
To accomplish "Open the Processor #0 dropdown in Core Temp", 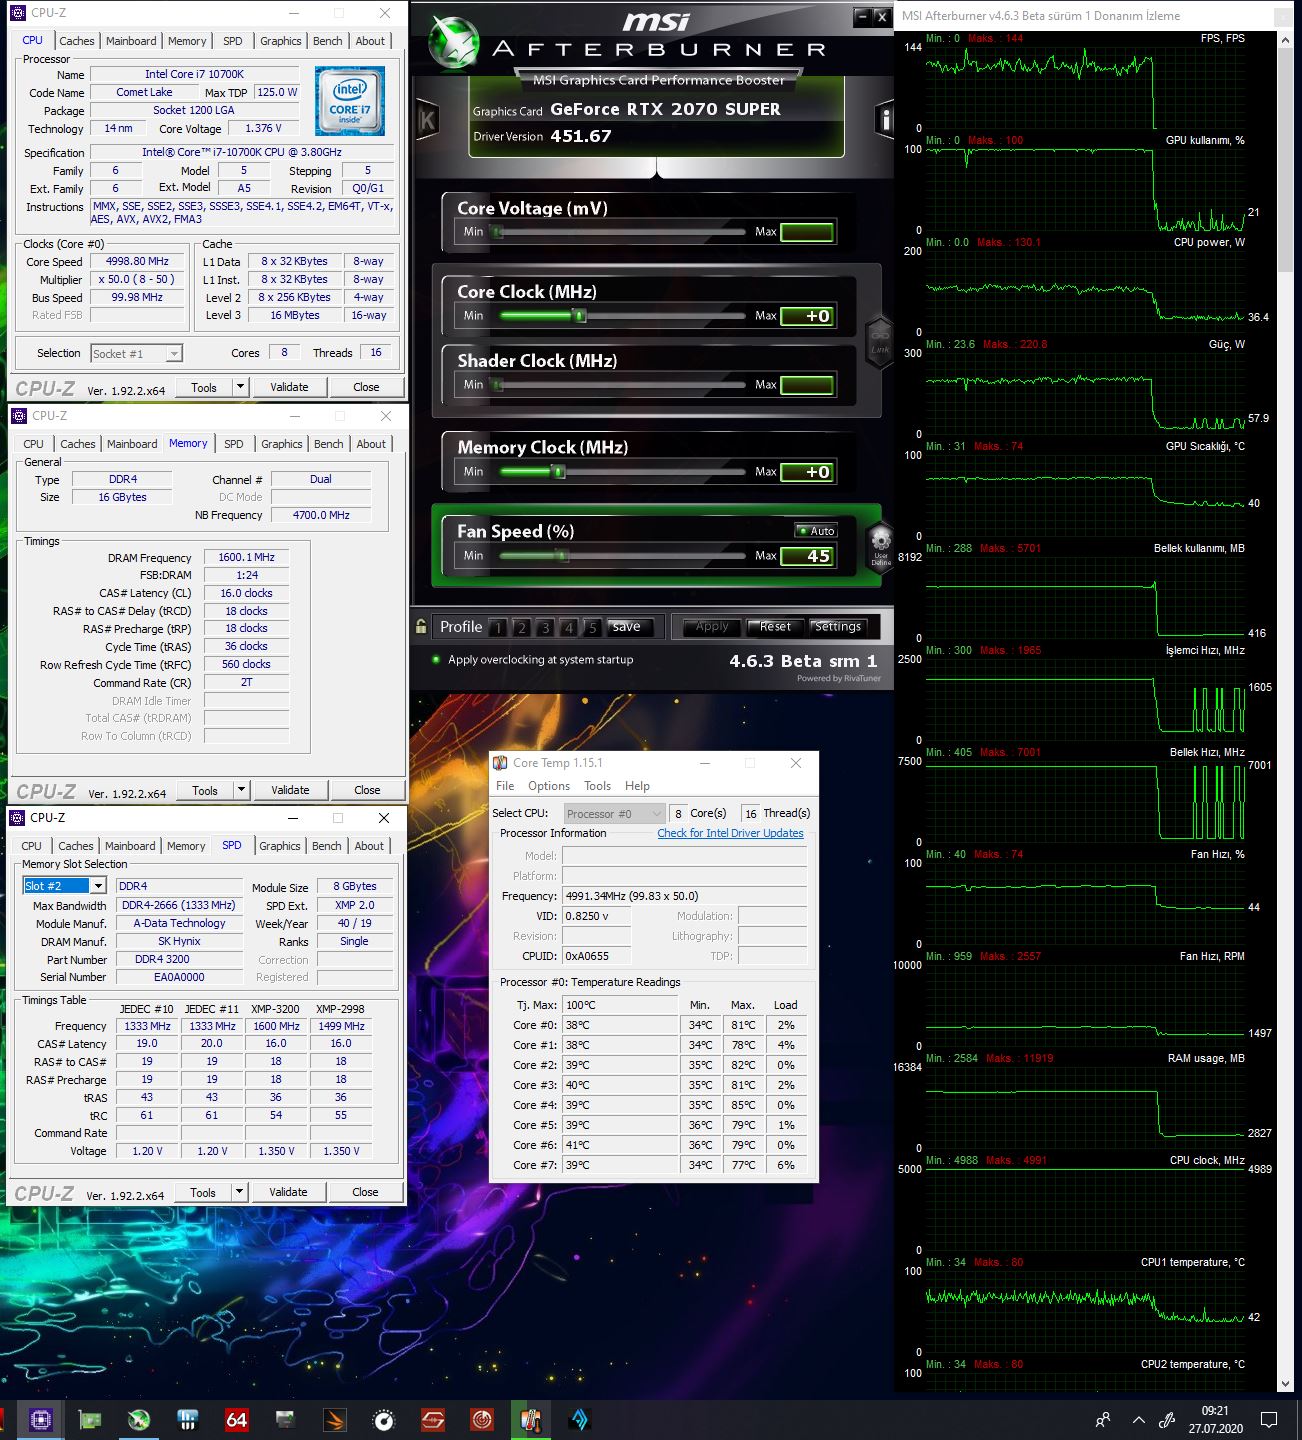I will [614, 813].
